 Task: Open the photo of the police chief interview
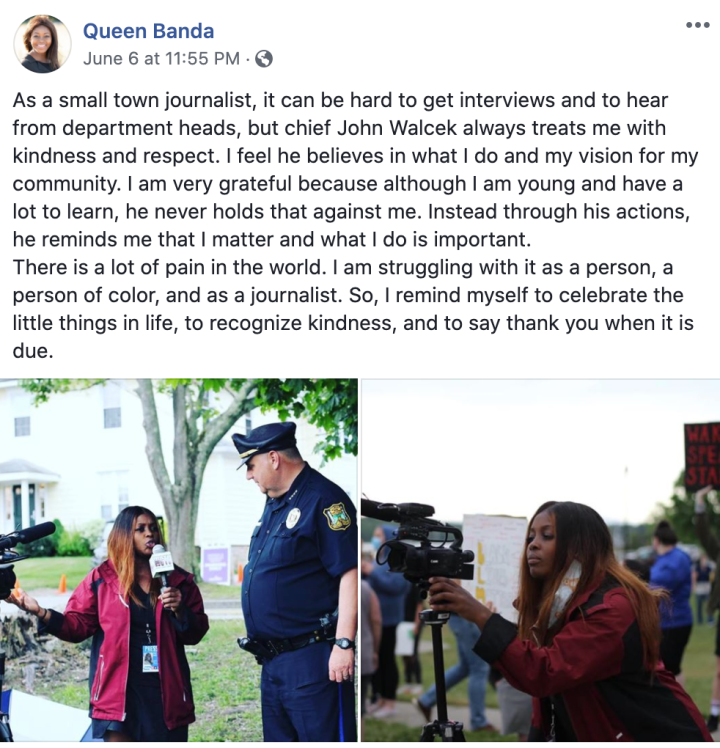(178, 560)
